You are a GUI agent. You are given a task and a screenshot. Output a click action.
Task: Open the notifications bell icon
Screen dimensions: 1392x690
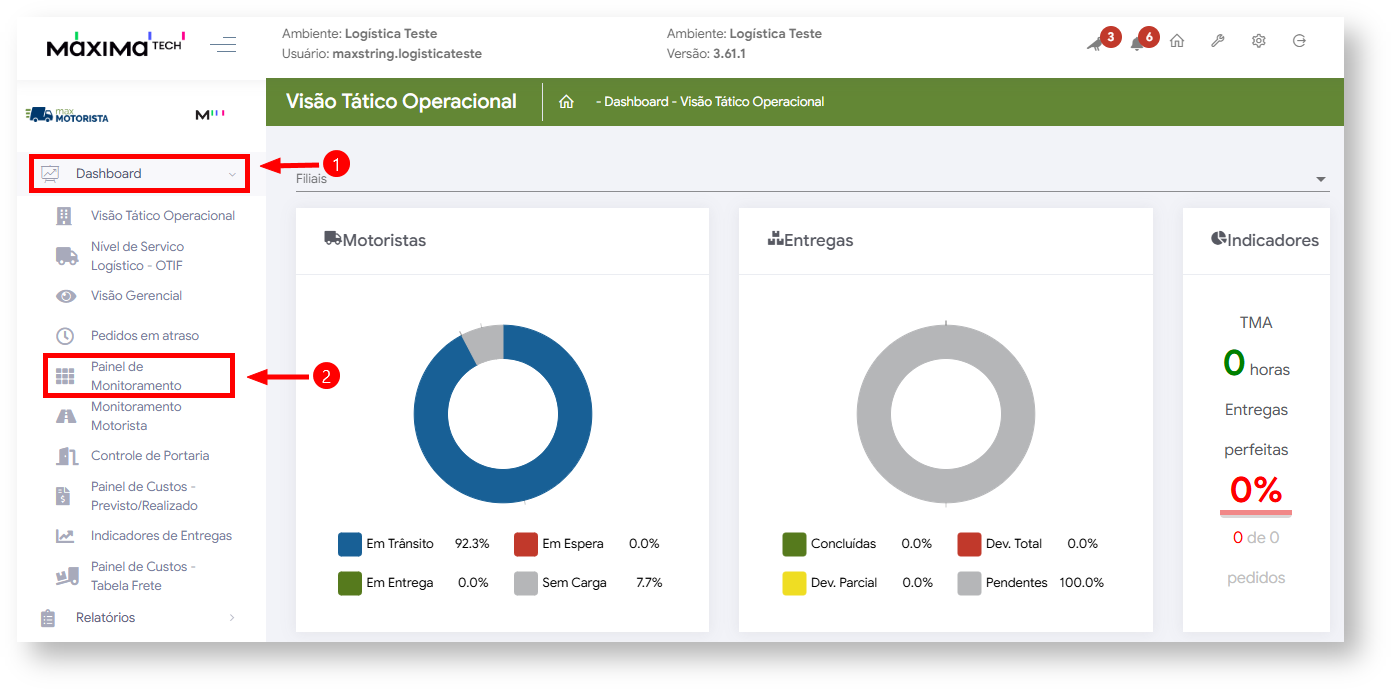[1137, 43]
